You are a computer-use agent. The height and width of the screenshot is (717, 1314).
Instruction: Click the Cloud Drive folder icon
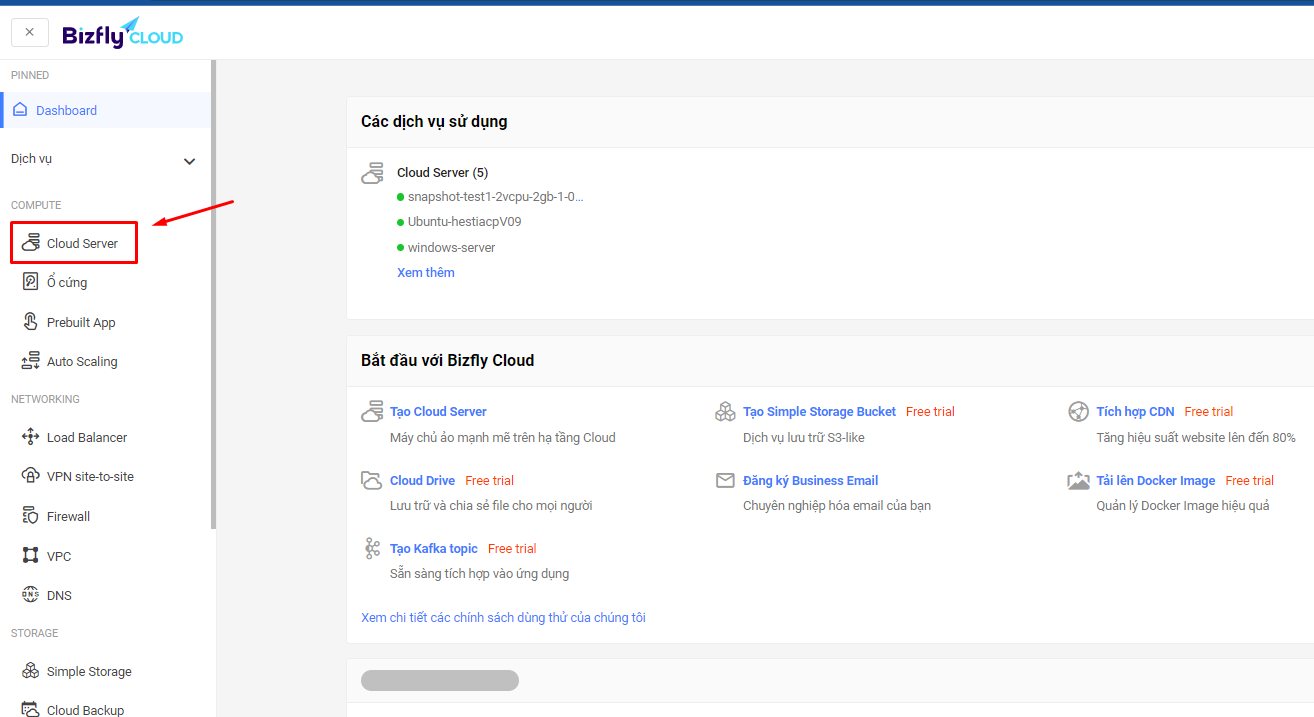(372, 480)
